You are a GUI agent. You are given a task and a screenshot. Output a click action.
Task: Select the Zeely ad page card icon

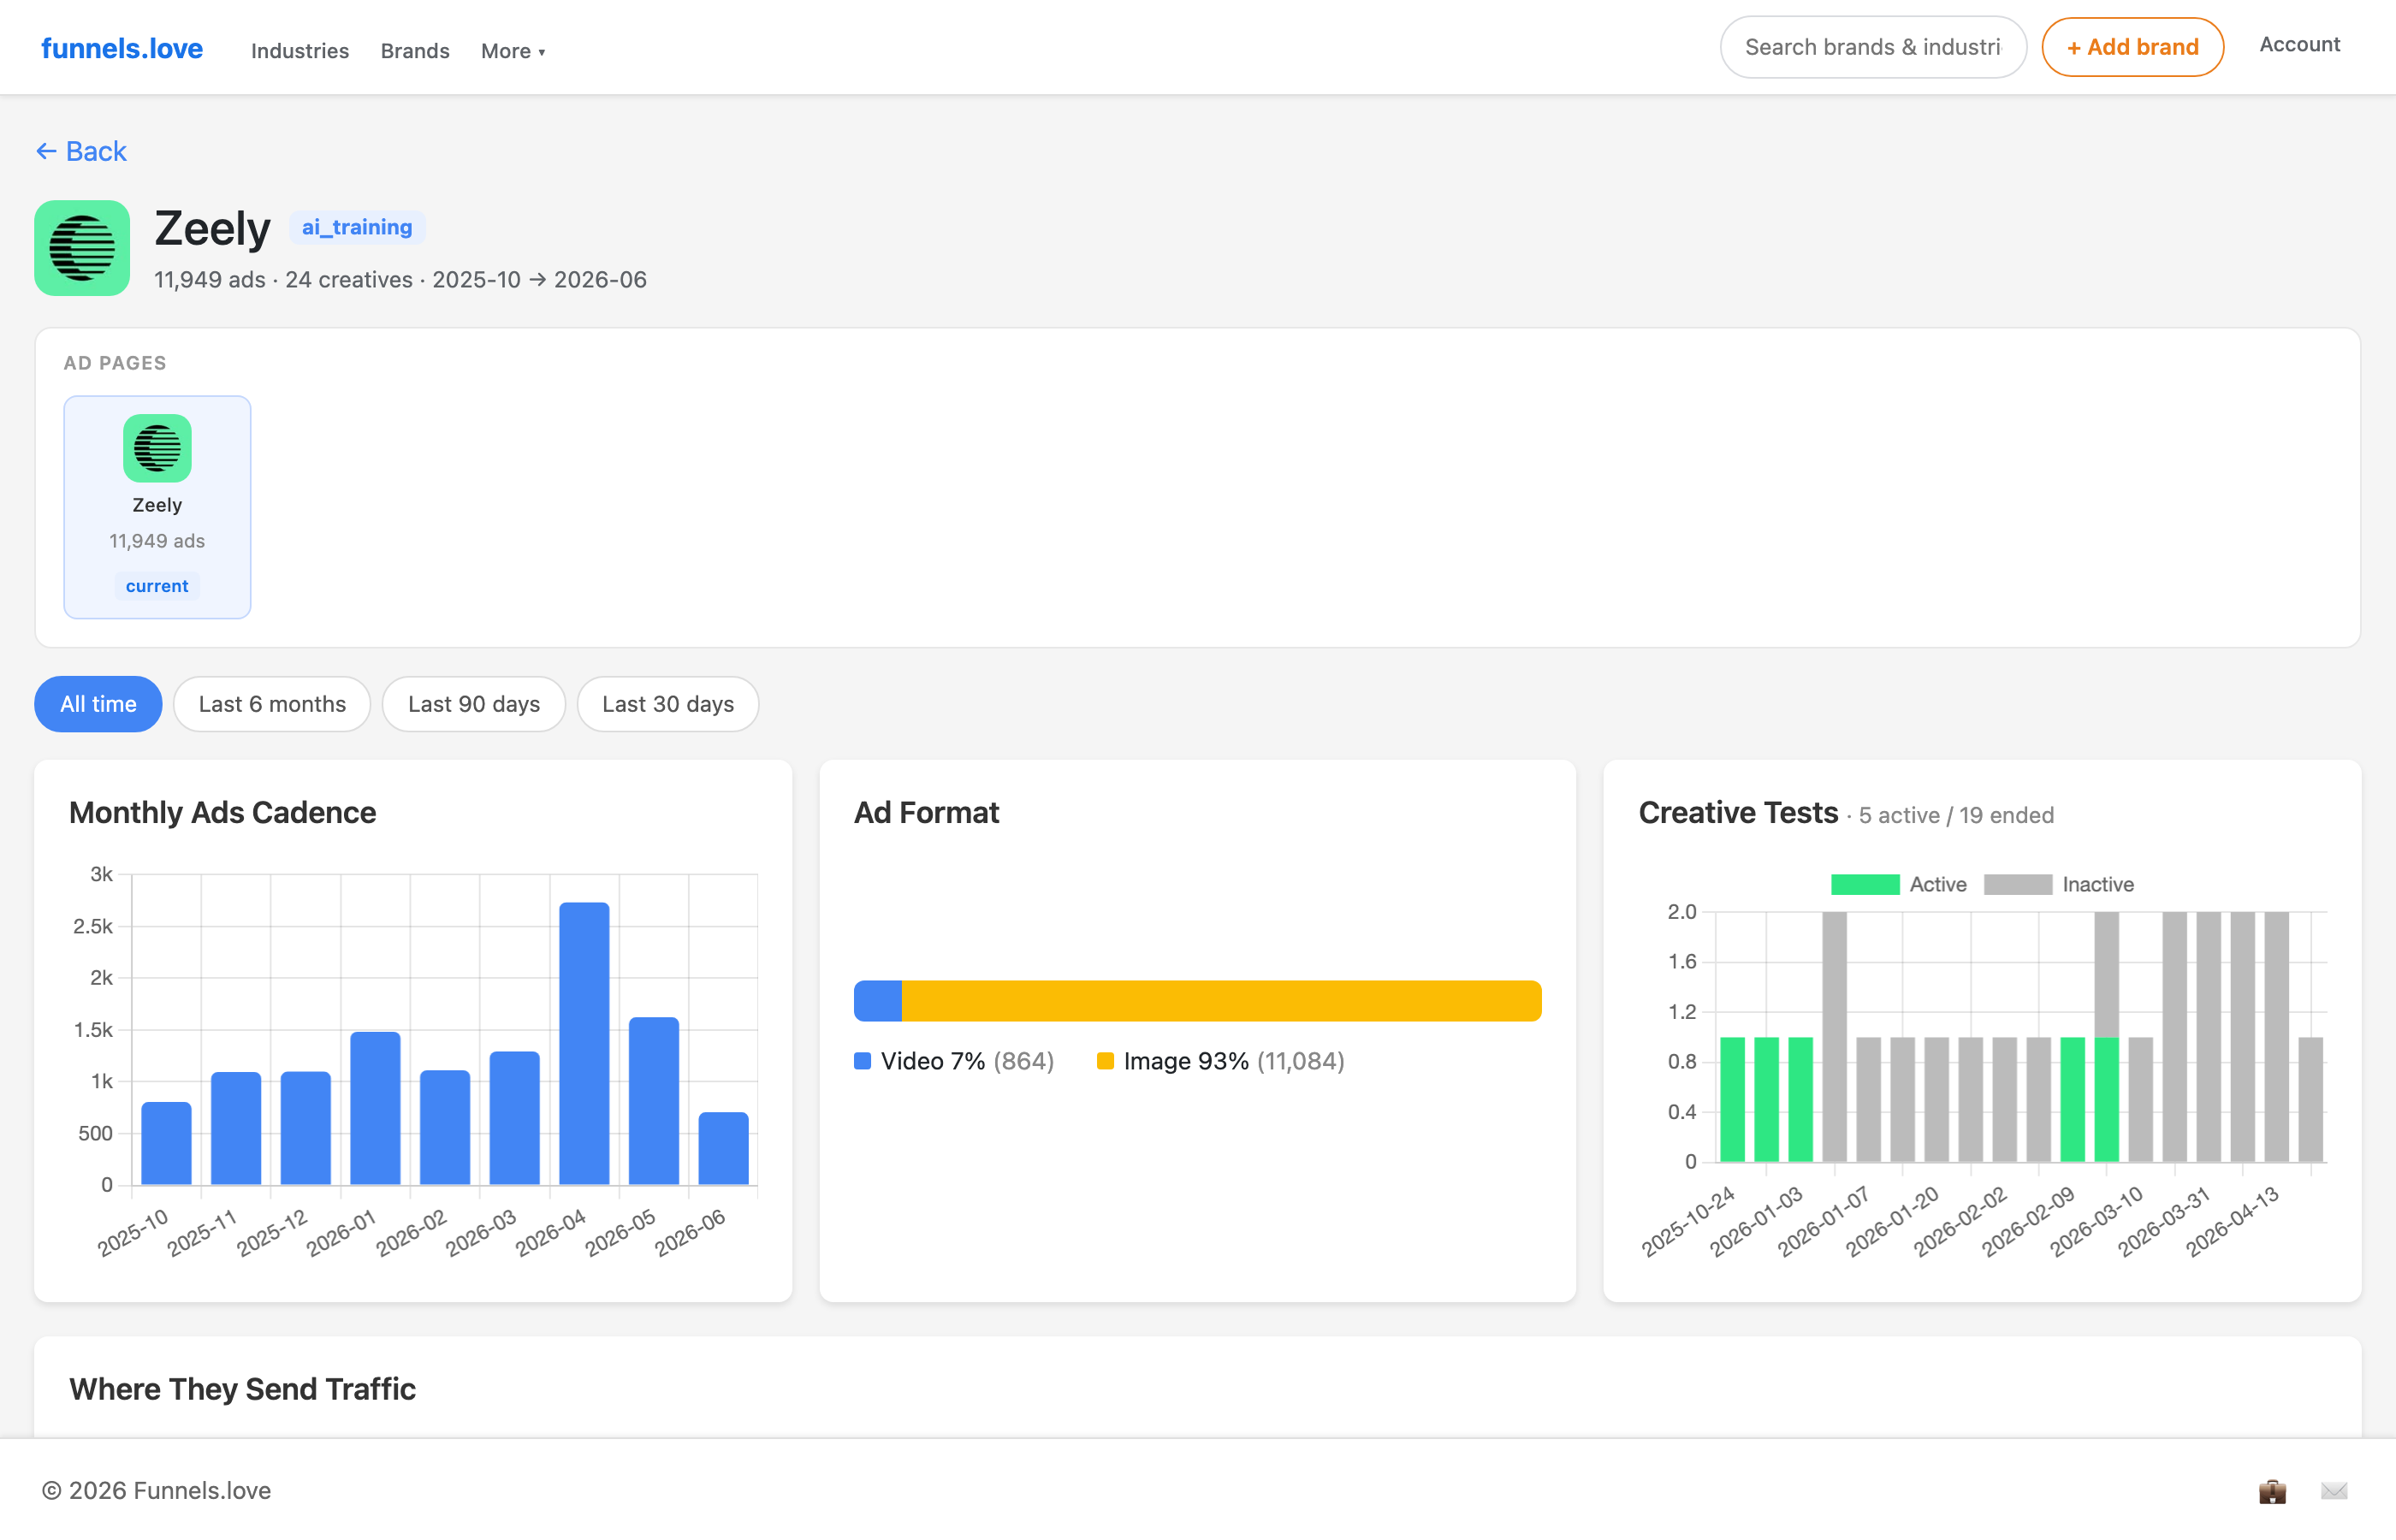coord(157,448)
